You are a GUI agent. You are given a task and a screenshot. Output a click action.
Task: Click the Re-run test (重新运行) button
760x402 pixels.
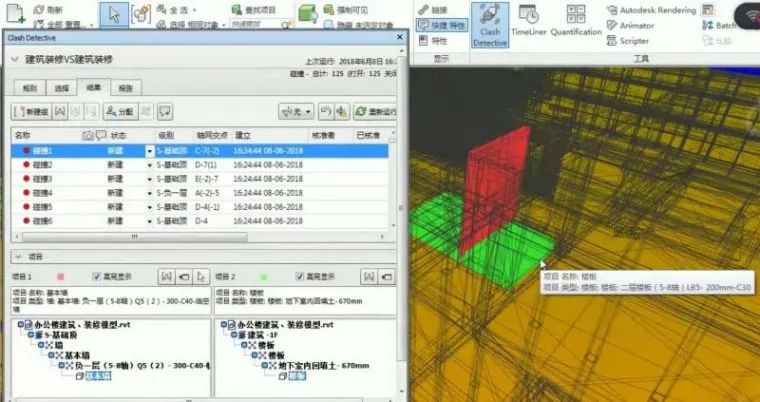[375, 112]
